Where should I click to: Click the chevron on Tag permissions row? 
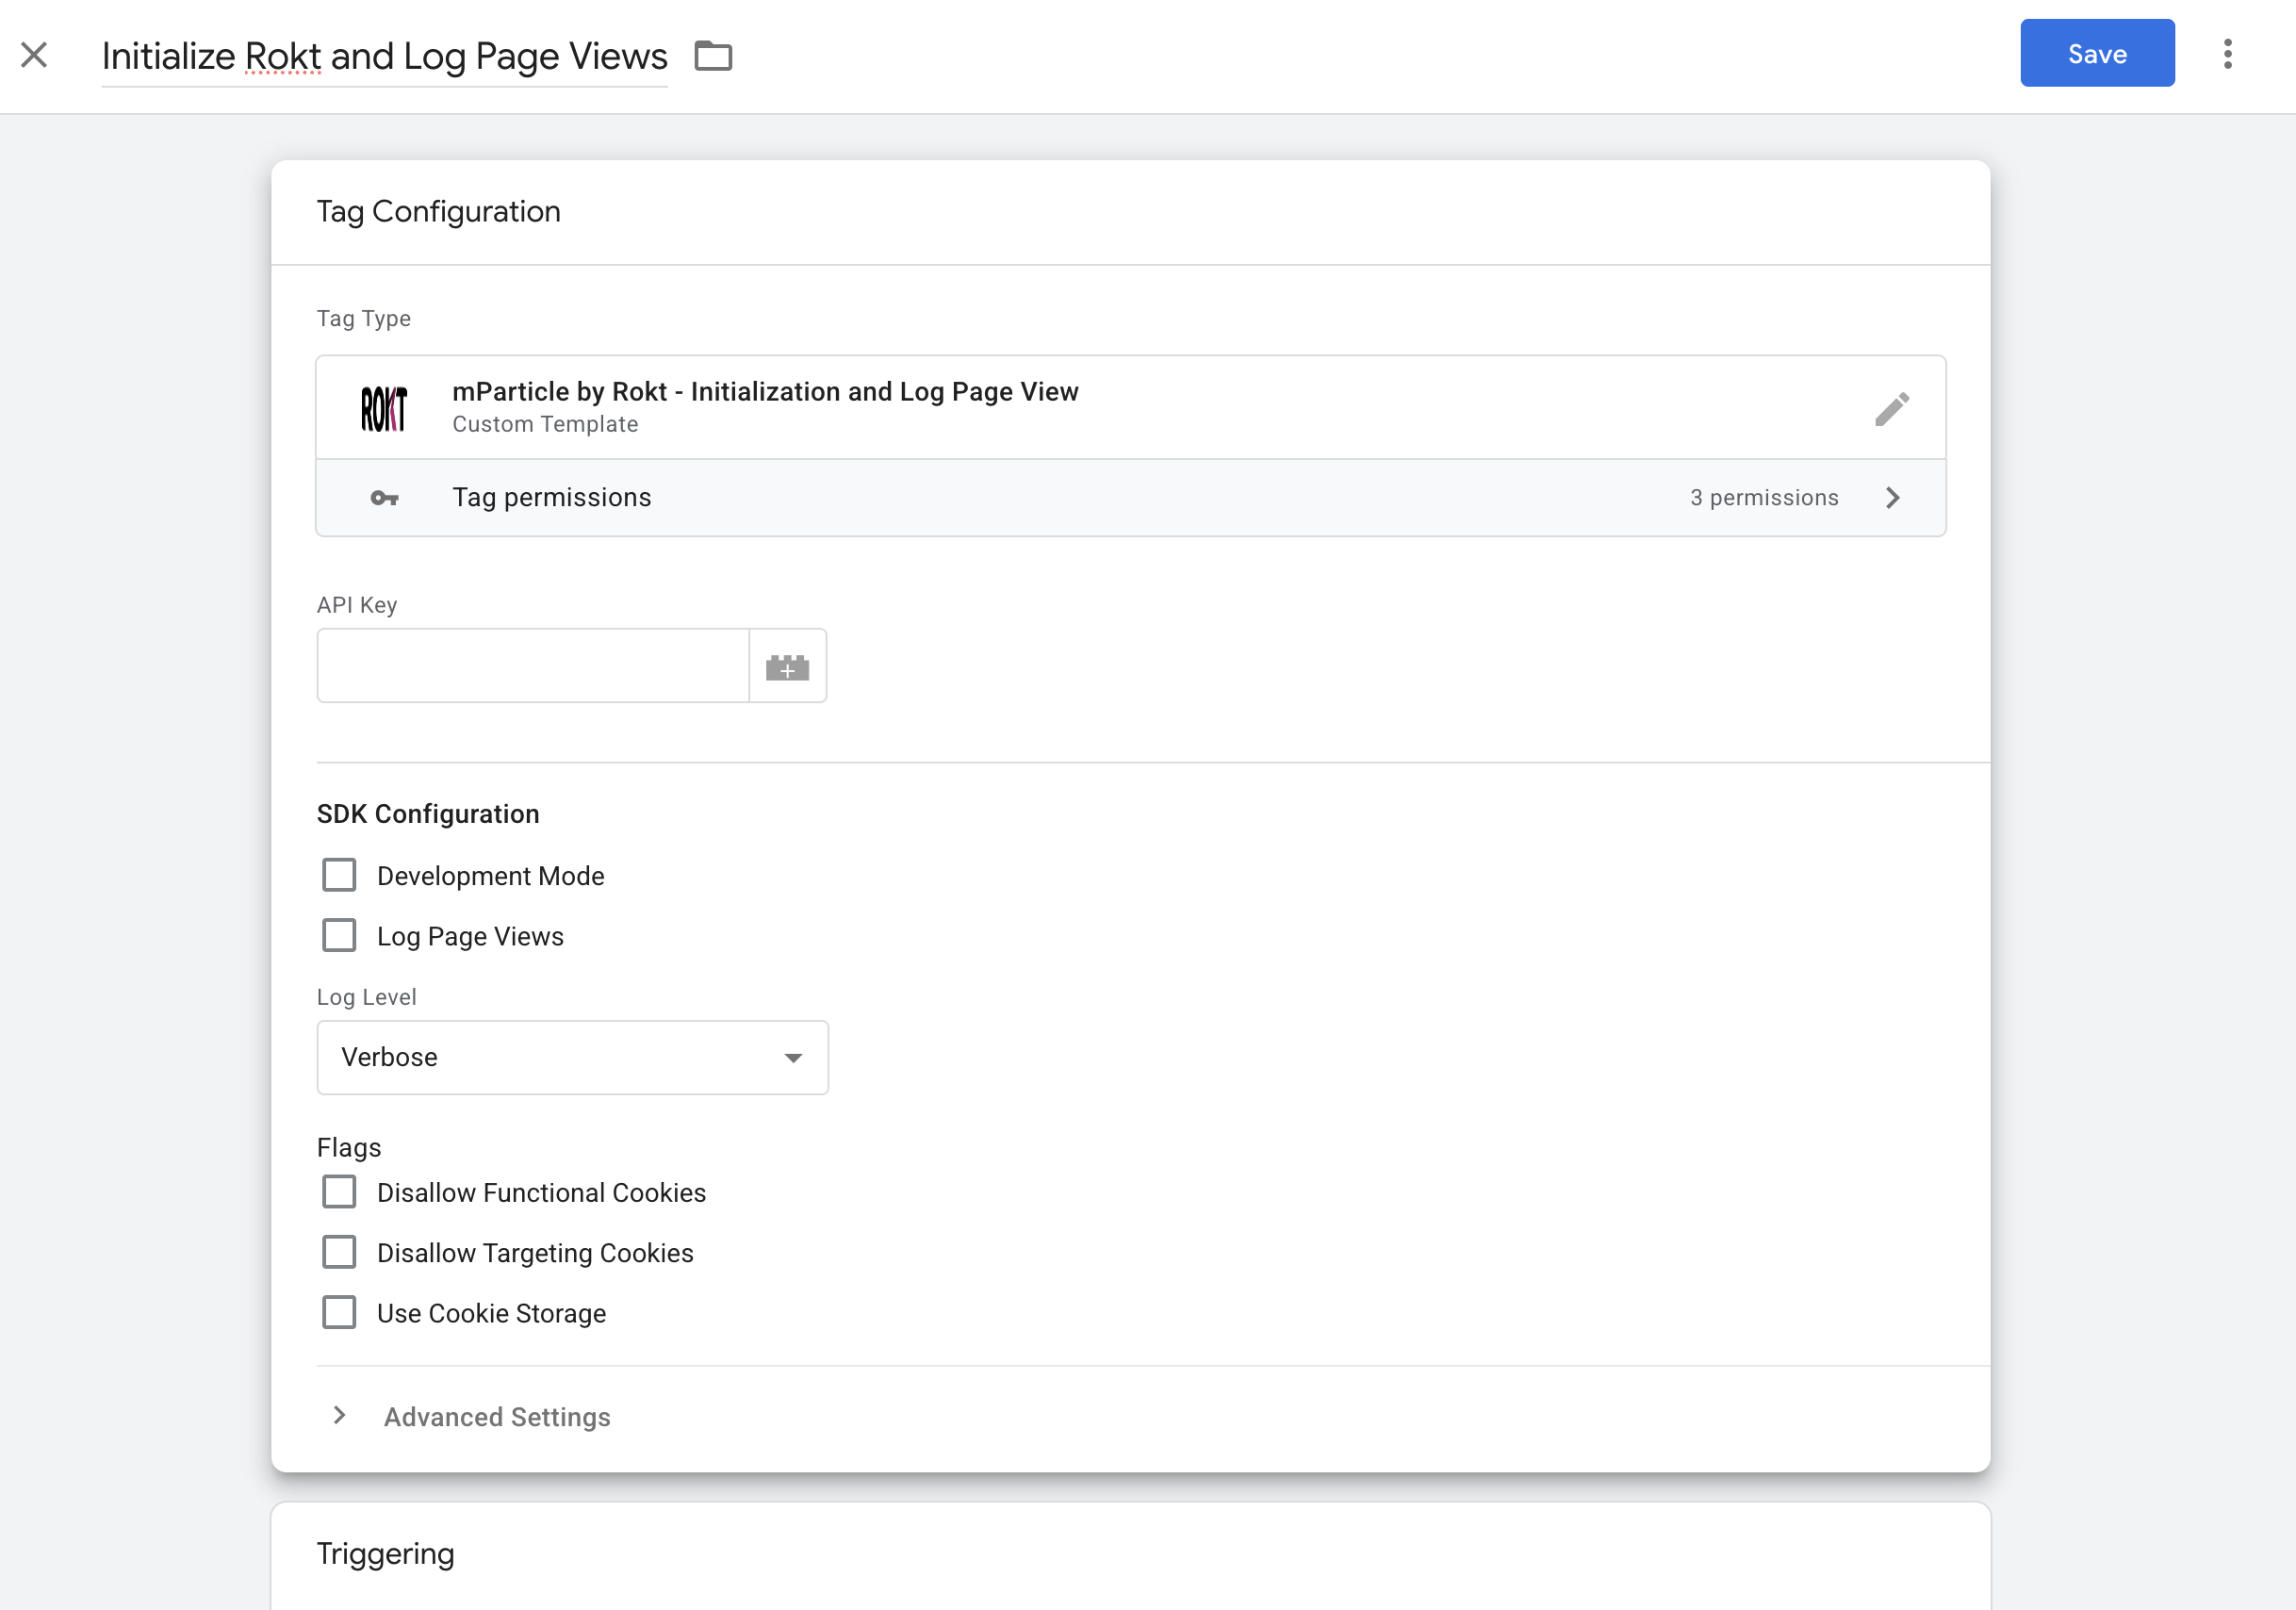click(x=1892, y=497)
